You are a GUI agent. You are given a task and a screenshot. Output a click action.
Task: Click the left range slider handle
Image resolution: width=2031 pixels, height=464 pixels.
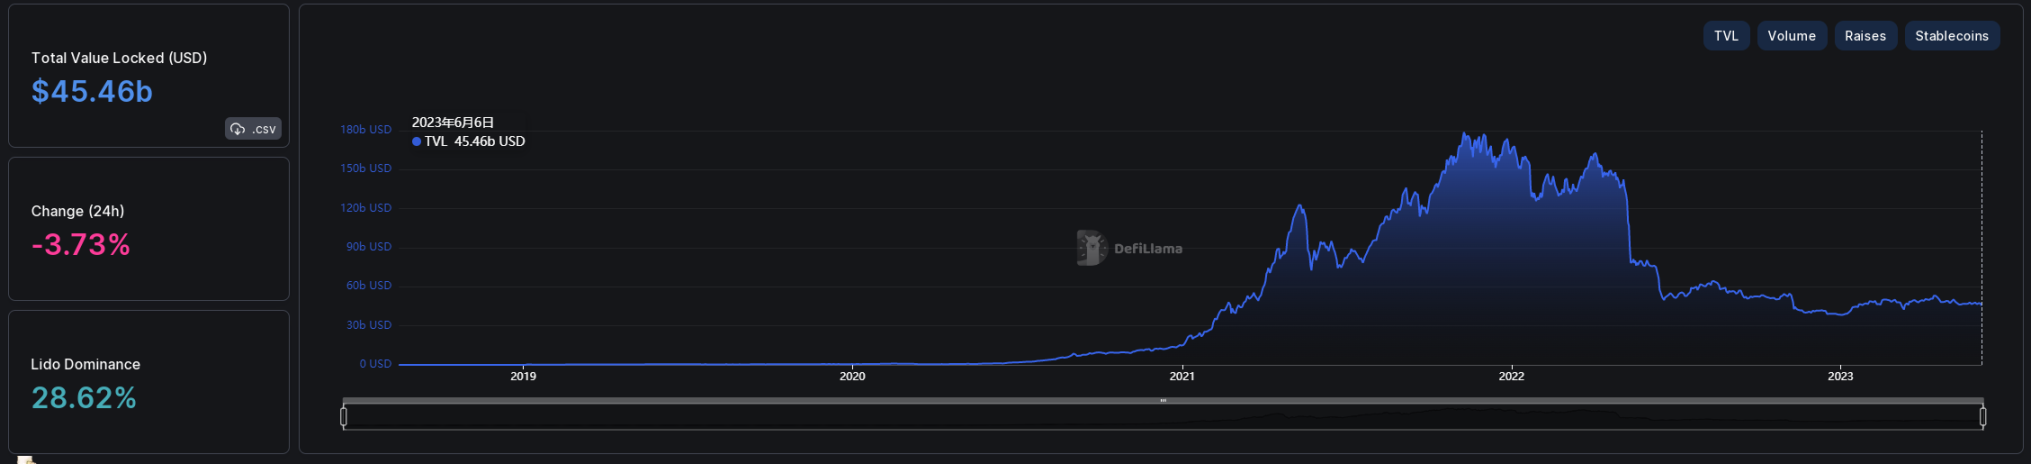point(344,416)
